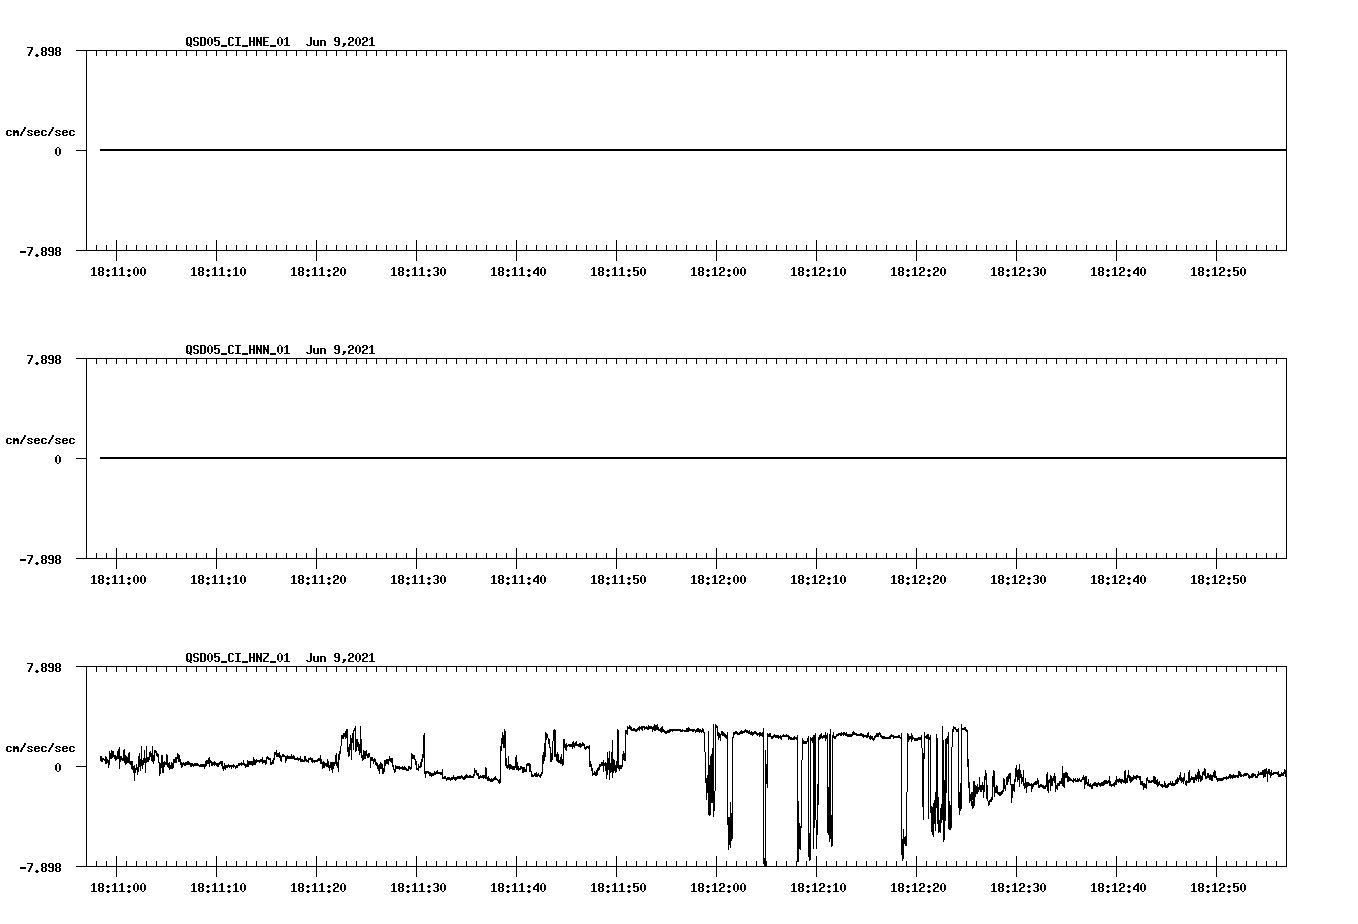Click the zero label on HNZ axis
This screenshot has width=1358, height=924.
click(x=58, y=767)
